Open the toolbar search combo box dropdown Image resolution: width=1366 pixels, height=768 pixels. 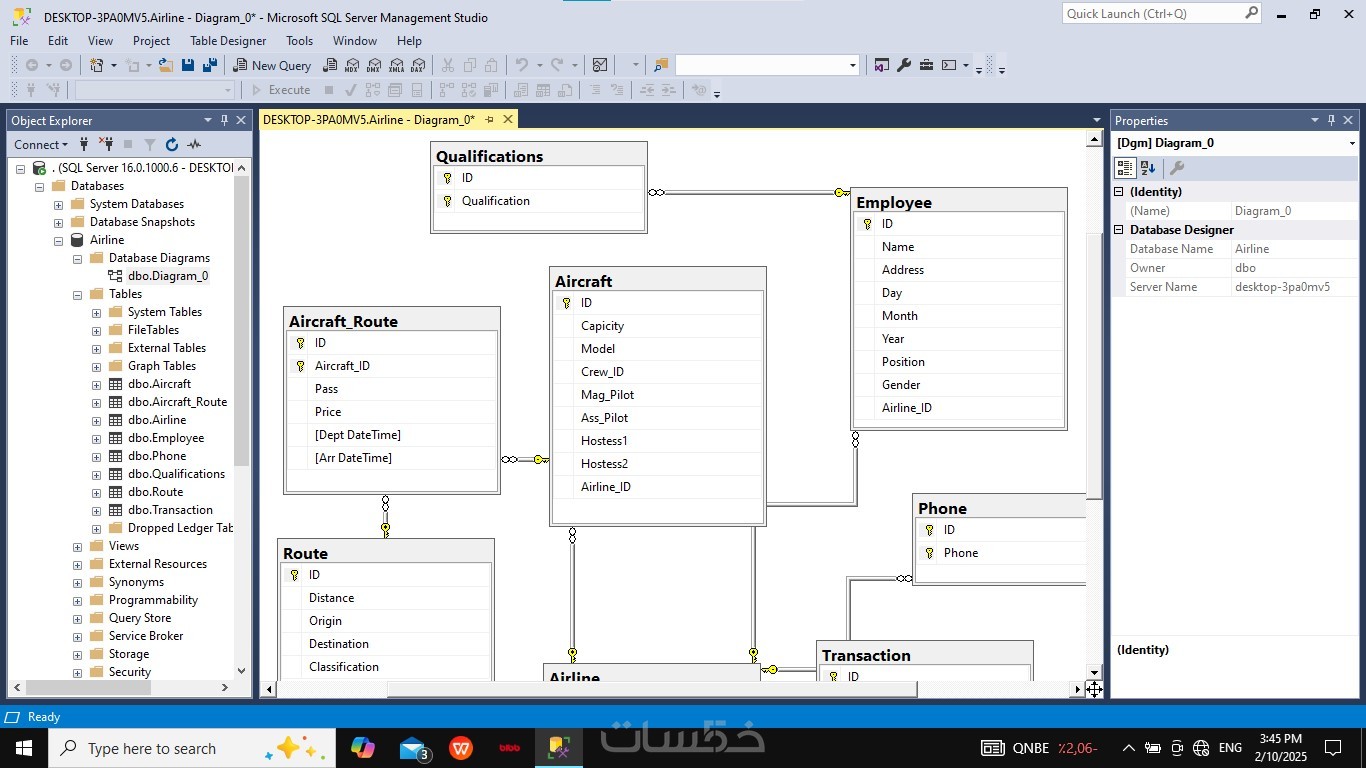coord(852,65)
